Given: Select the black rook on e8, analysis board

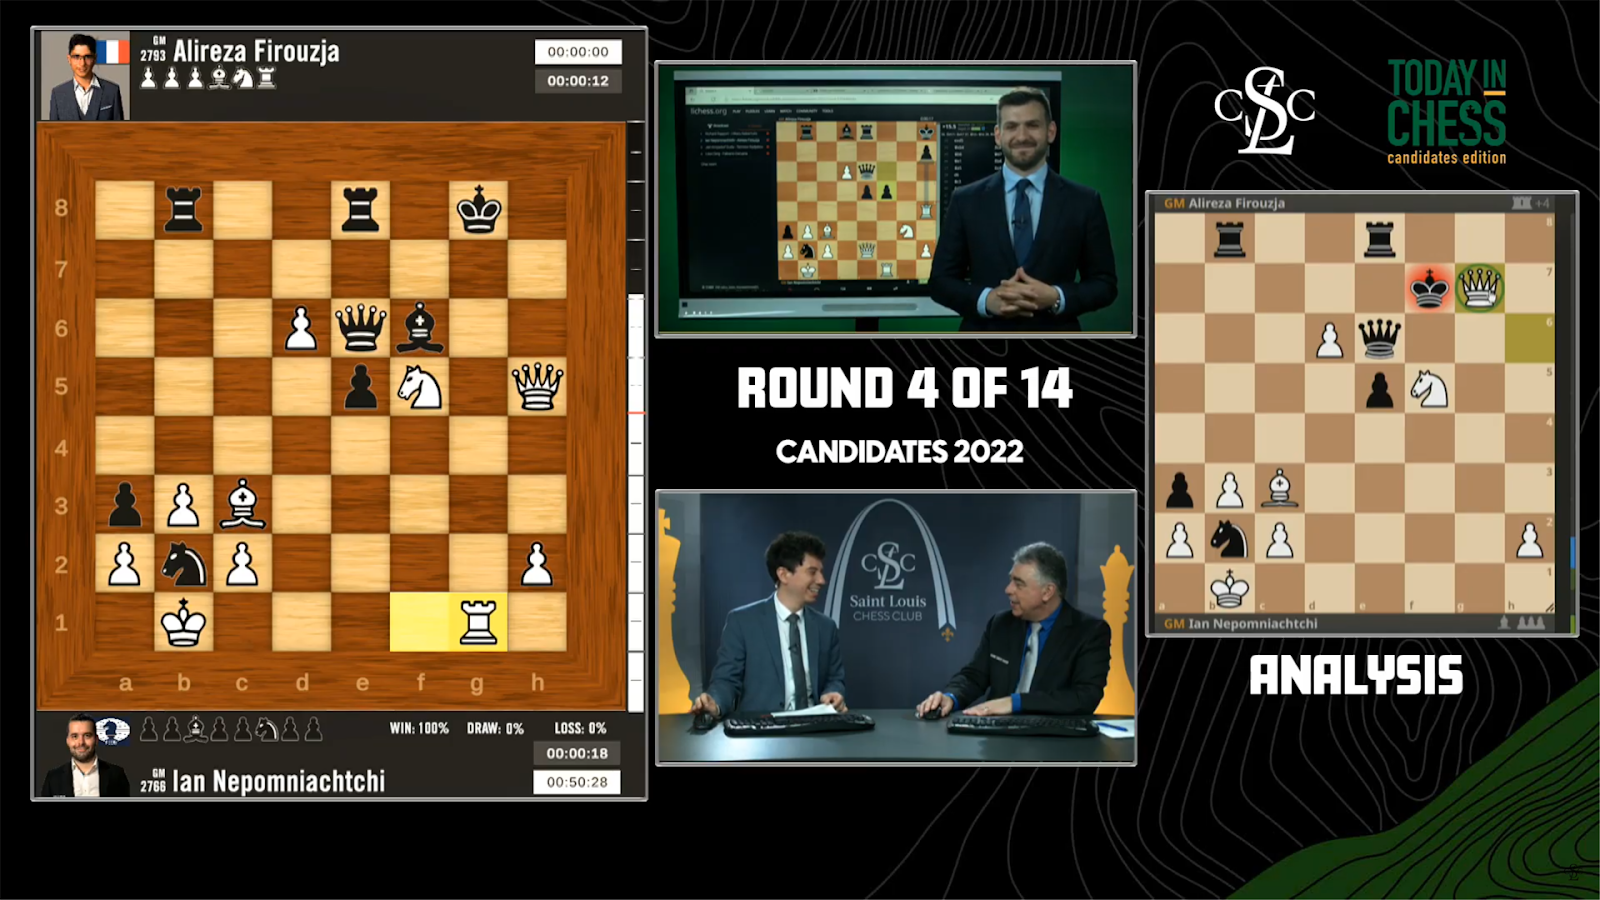Looking at the screenshot, I should (x=1380, y=240).
